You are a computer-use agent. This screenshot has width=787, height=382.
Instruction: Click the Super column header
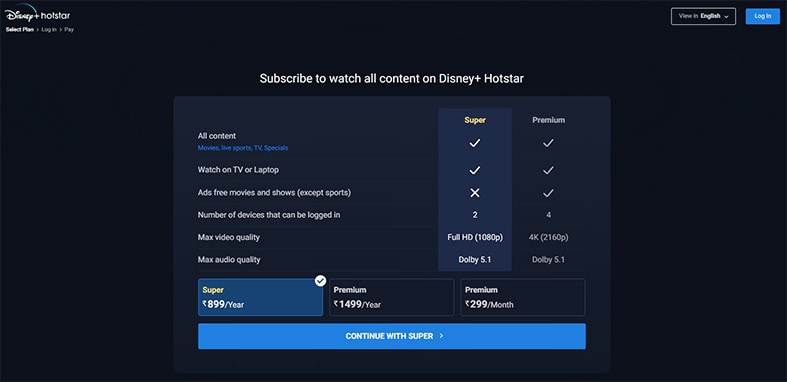pos(475,120)
